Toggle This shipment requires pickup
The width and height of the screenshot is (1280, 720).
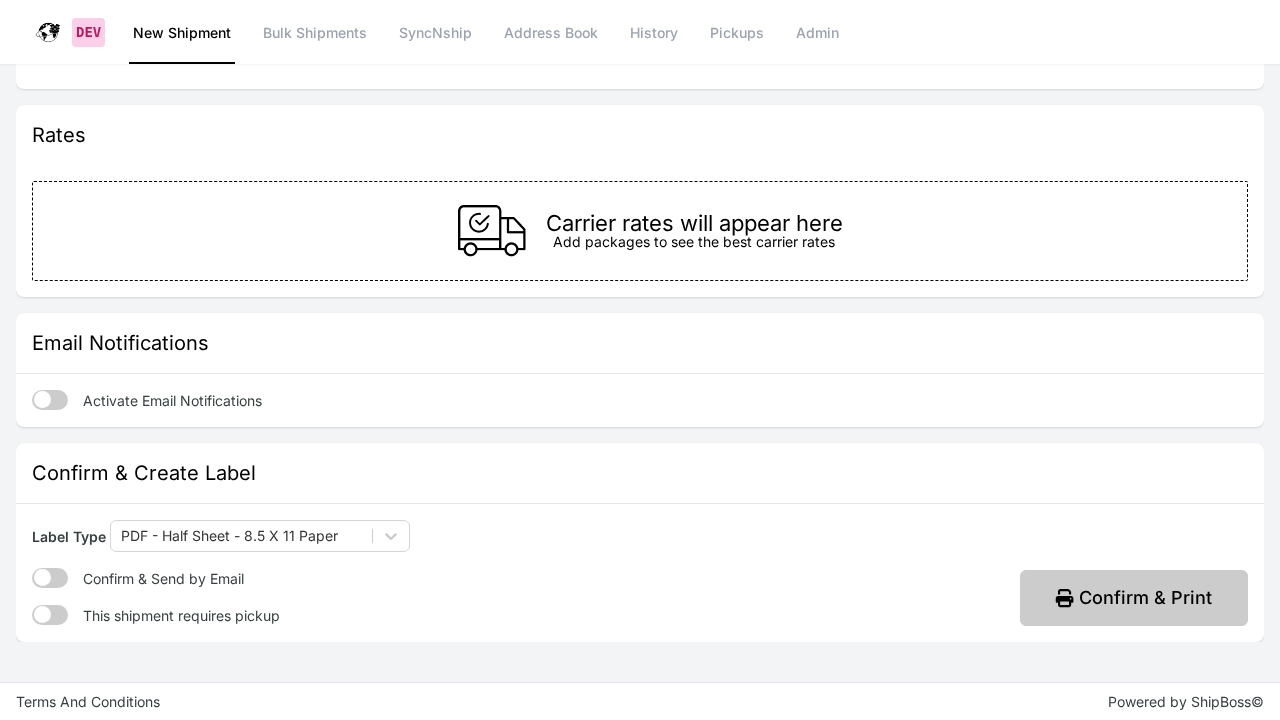pyautogui.click(x=50, y=615)
